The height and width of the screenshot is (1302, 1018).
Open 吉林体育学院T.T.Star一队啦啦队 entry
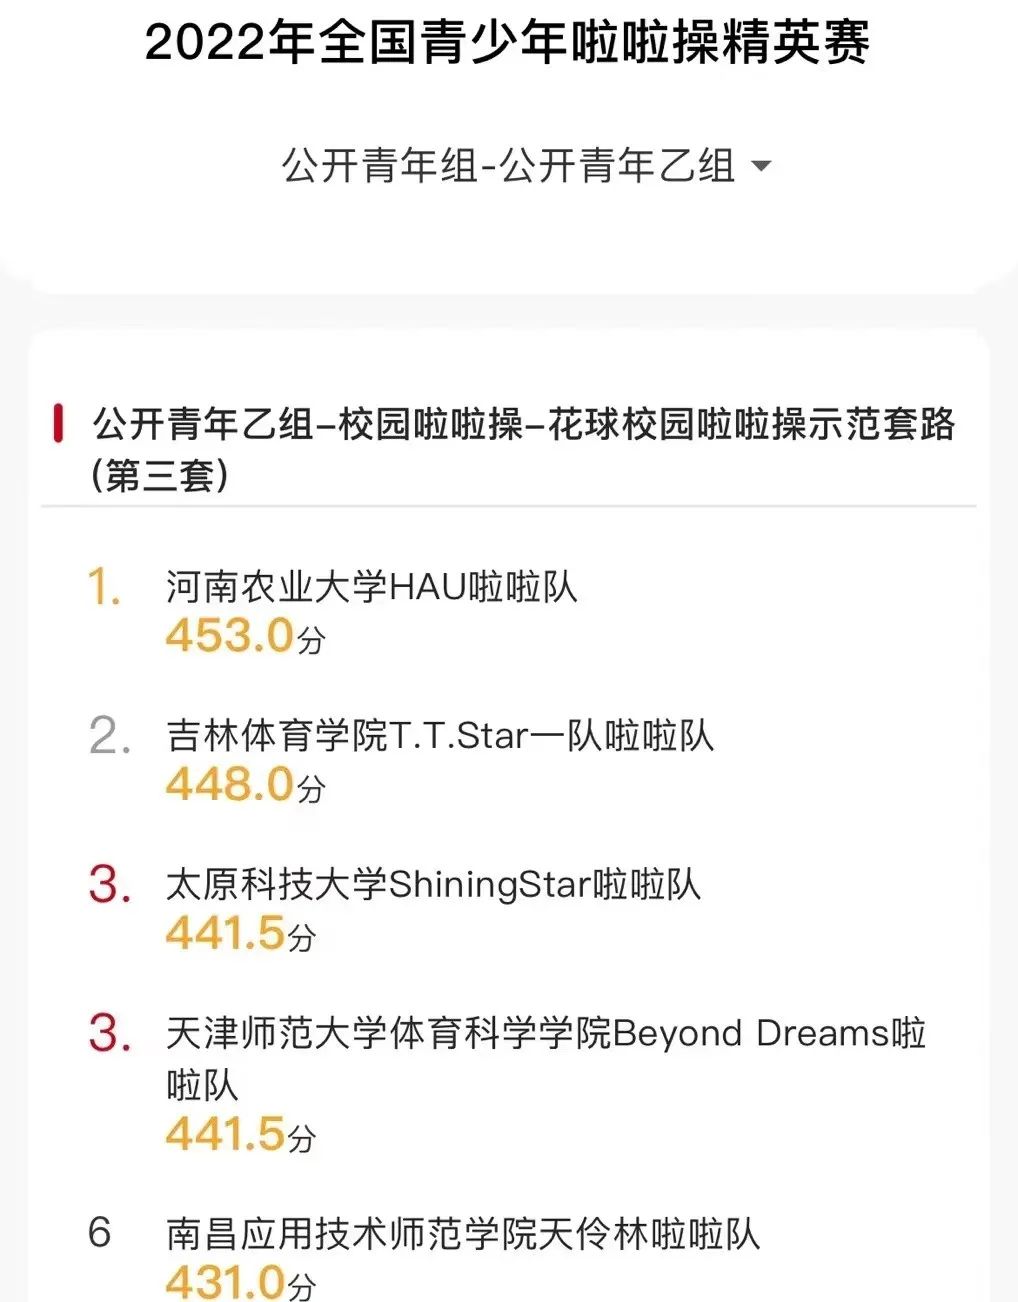[x=440, y=737]
